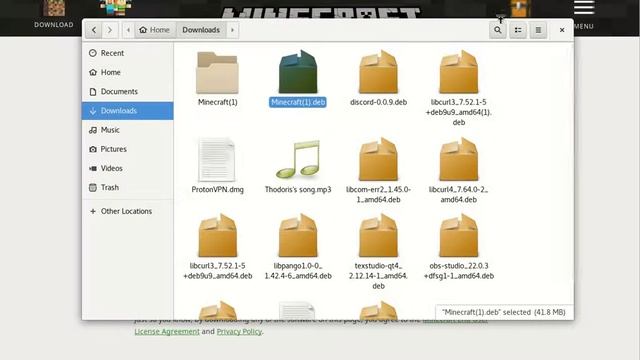Click the Downloads path bar button
The image size is (640, 360).
201,30
